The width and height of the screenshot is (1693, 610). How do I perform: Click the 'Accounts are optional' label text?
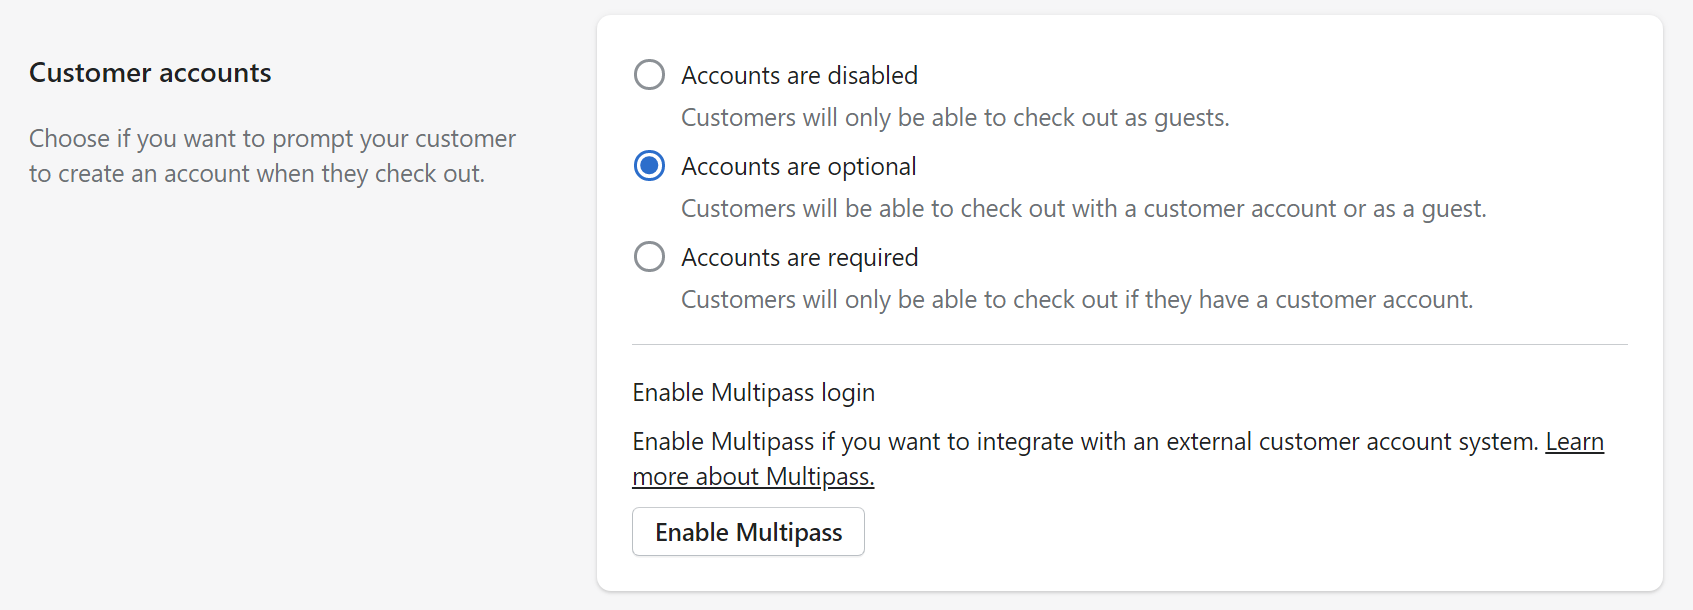(x=798, y=166)
